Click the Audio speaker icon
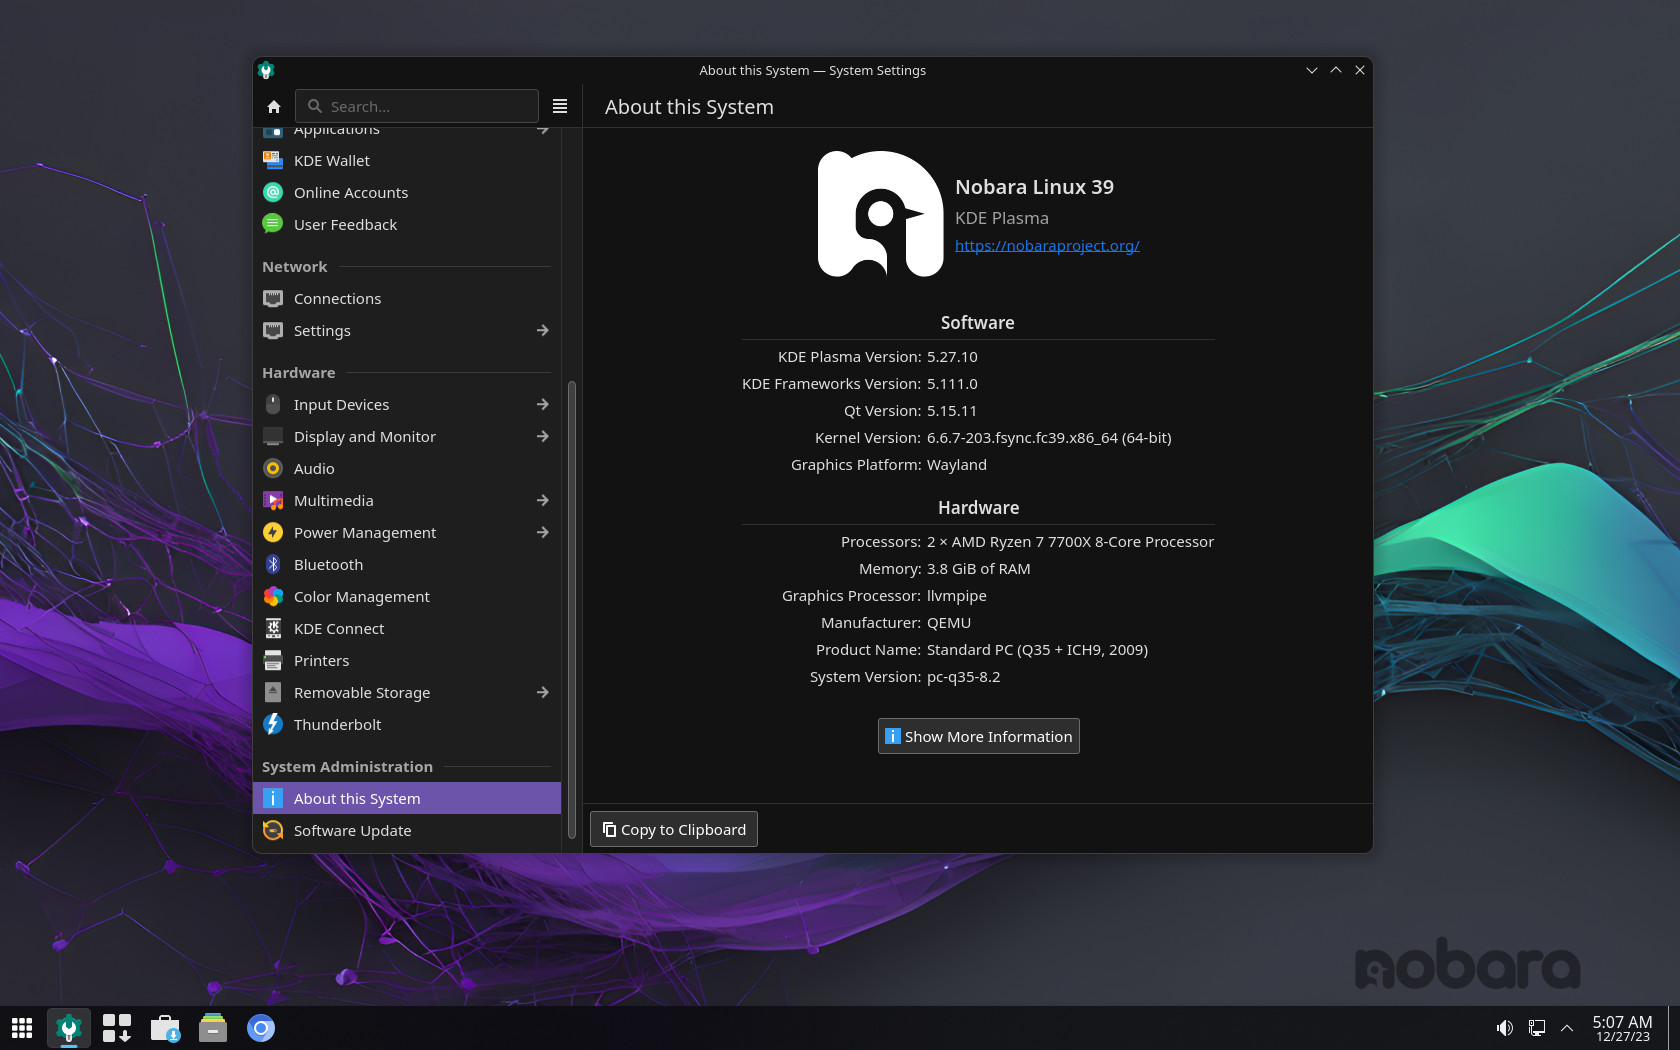This screenshot has height=1050, width=1680. pos(273,468)
